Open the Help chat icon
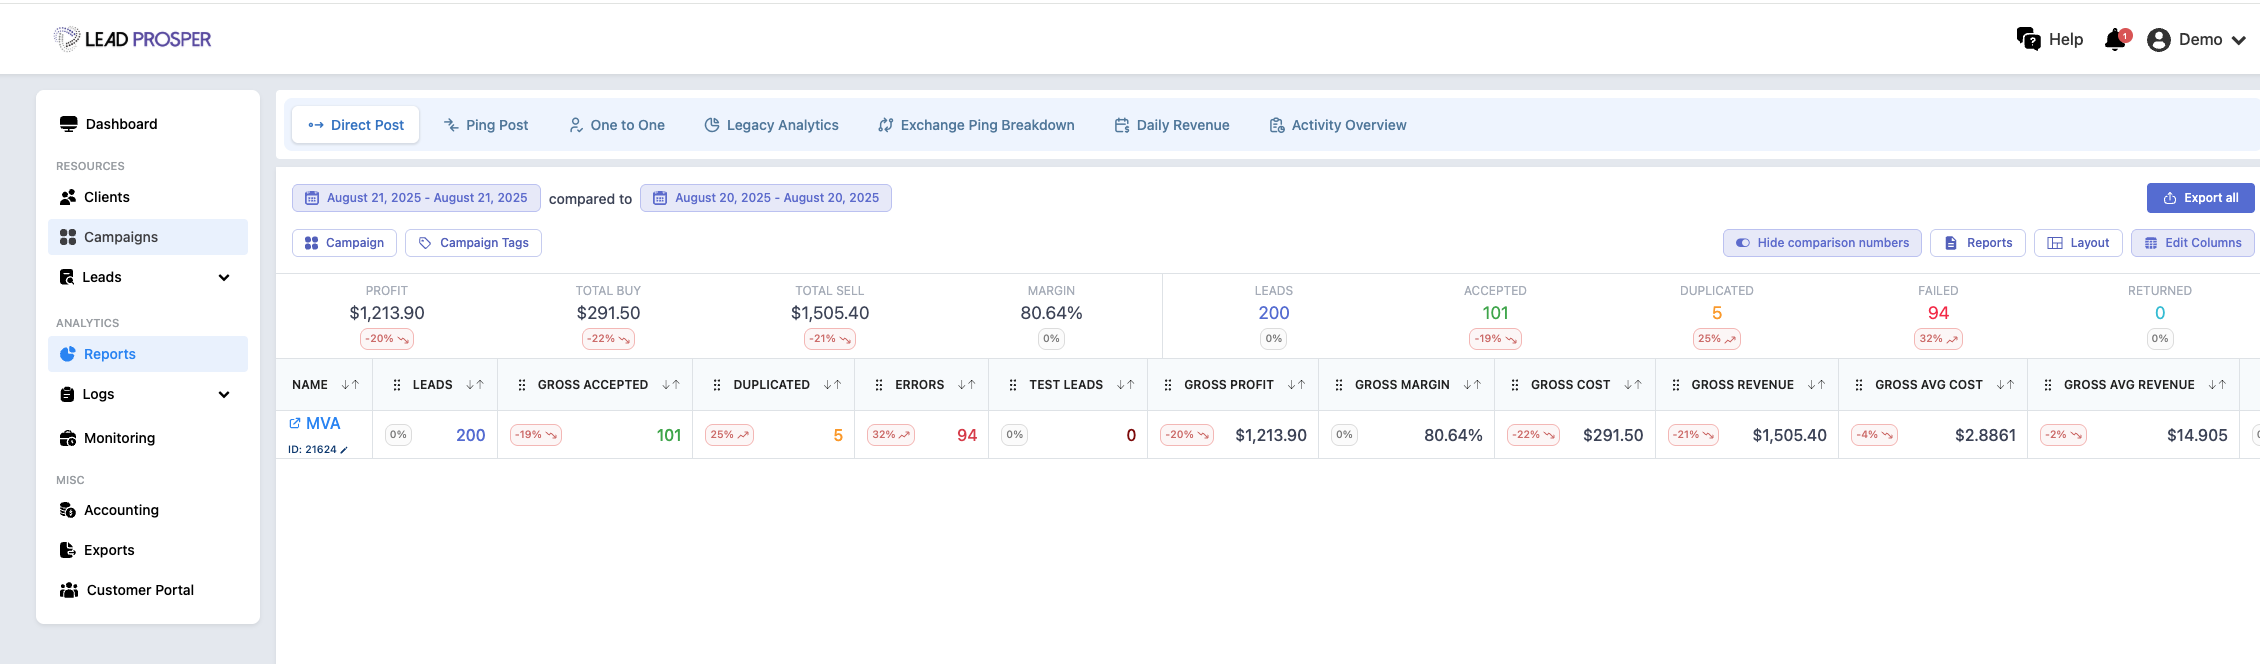 tap(2028, 39)
